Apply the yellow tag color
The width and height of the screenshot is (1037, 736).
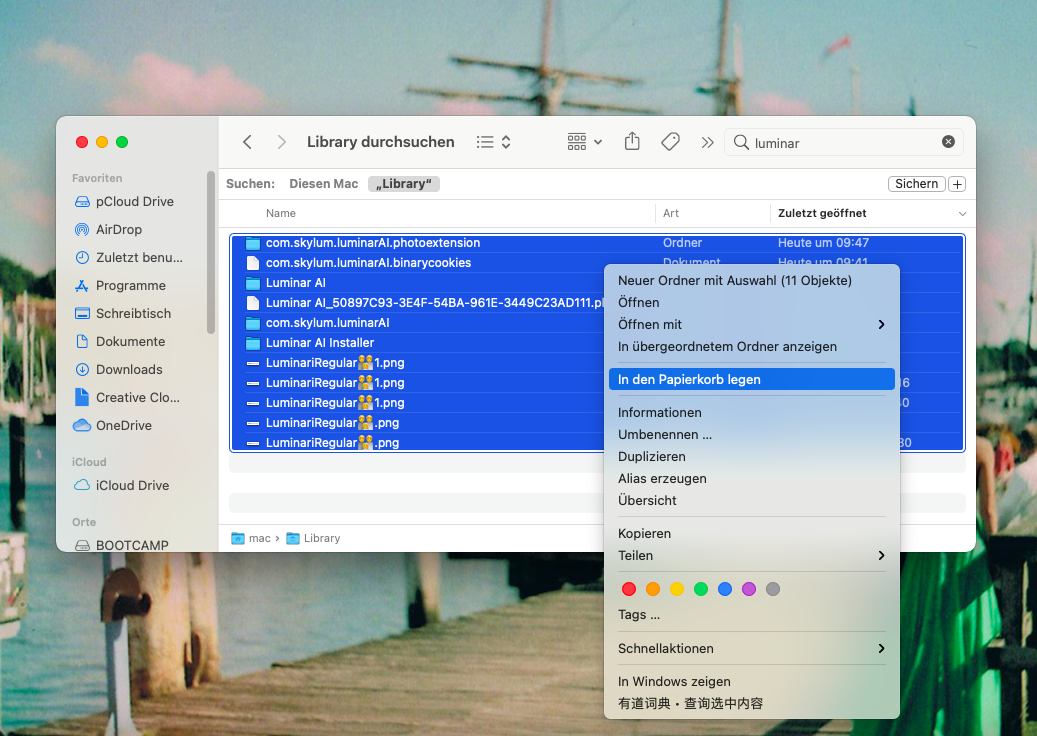pyautogui.click(x=677, y=589)
